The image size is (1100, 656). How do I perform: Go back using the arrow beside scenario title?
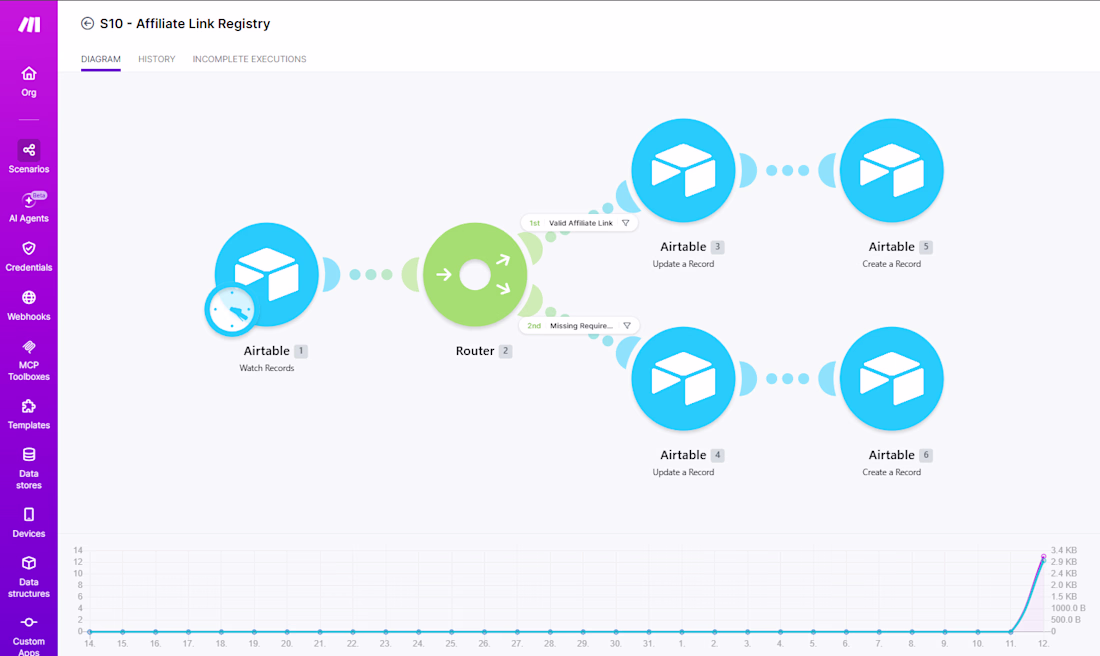(x=87, y=23)
